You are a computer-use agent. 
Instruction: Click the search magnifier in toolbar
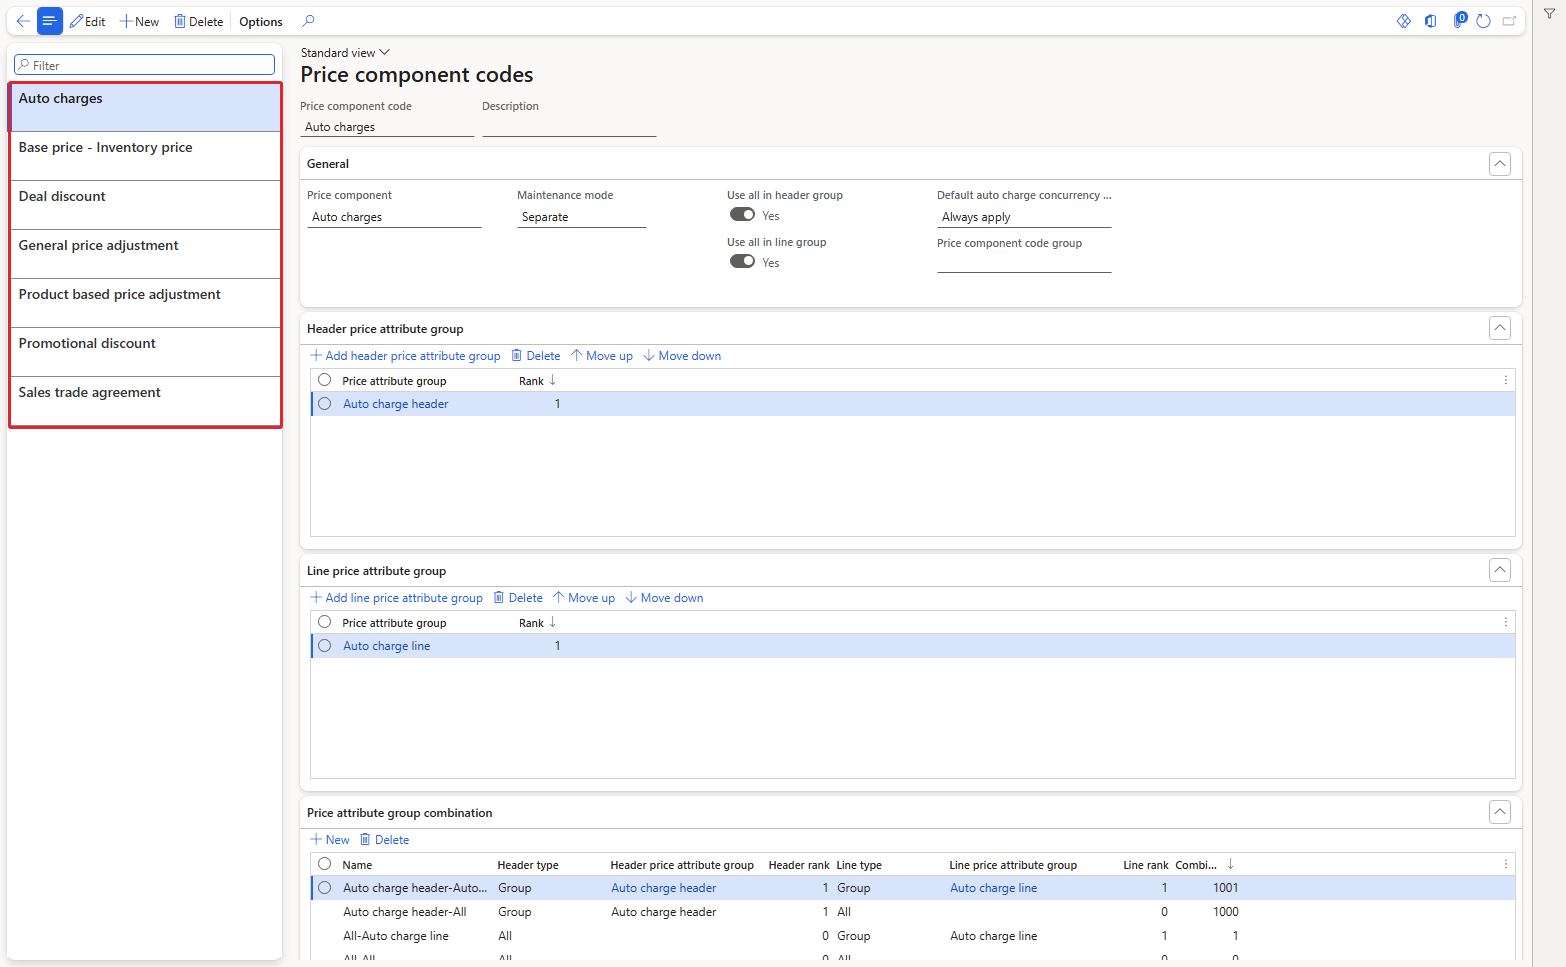tap(308, 21)
